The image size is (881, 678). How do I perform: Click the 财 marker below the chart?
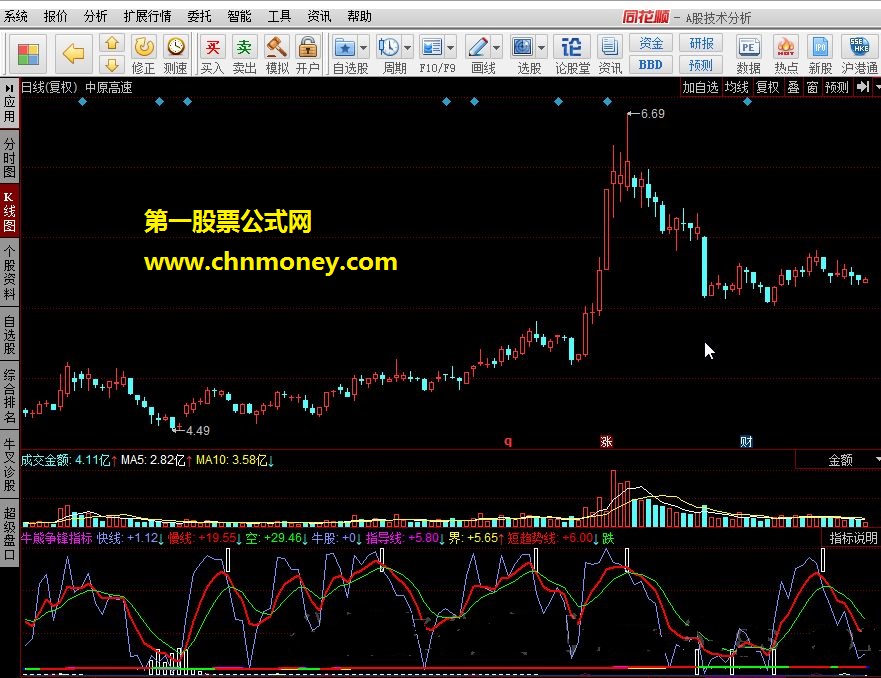(746, 442)
